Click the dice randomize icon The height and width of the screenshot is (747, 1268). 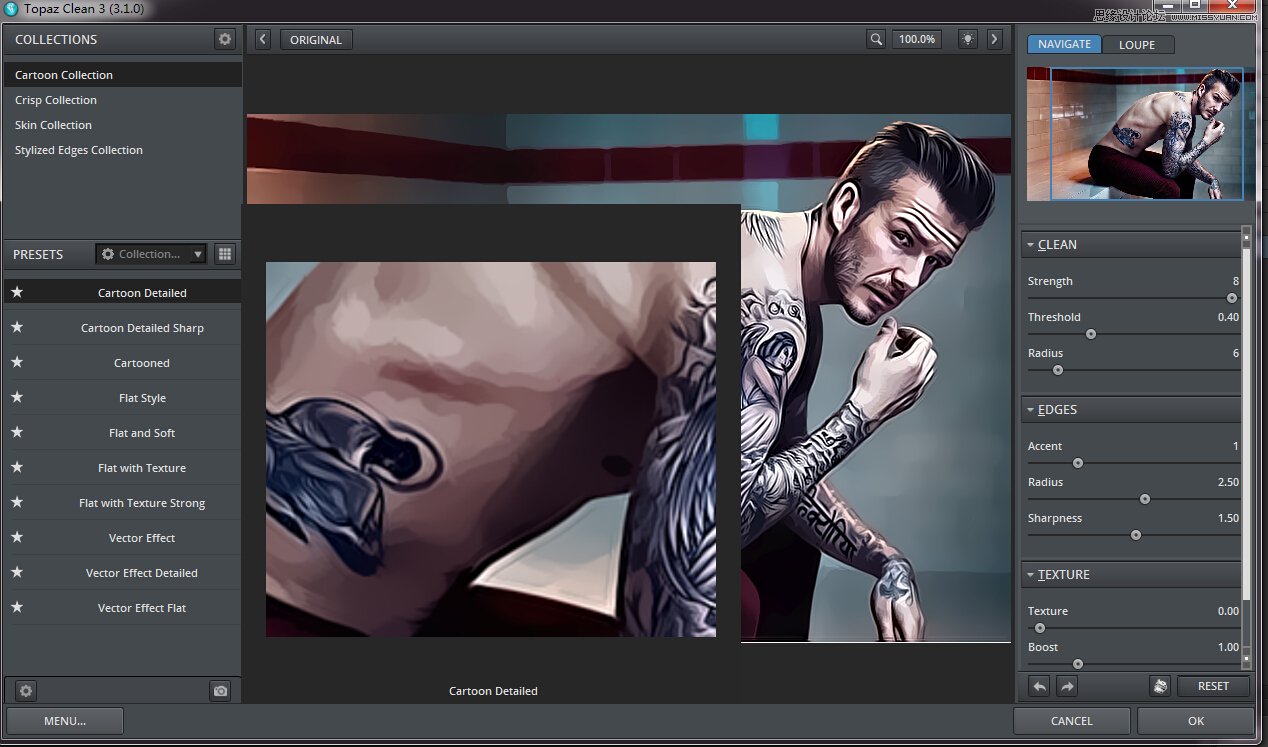(1160, 686)
